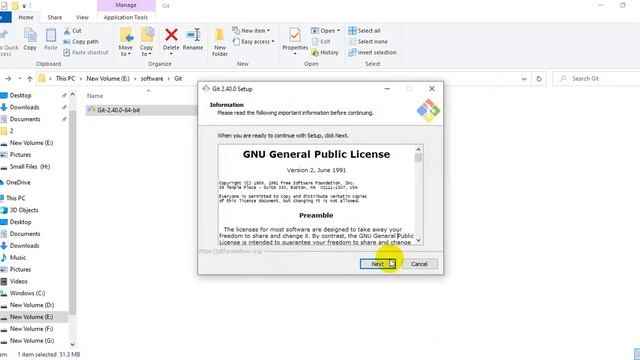Open New Volume (G:) in sidebar
The image size is (640, 360).
pos(32,341)
